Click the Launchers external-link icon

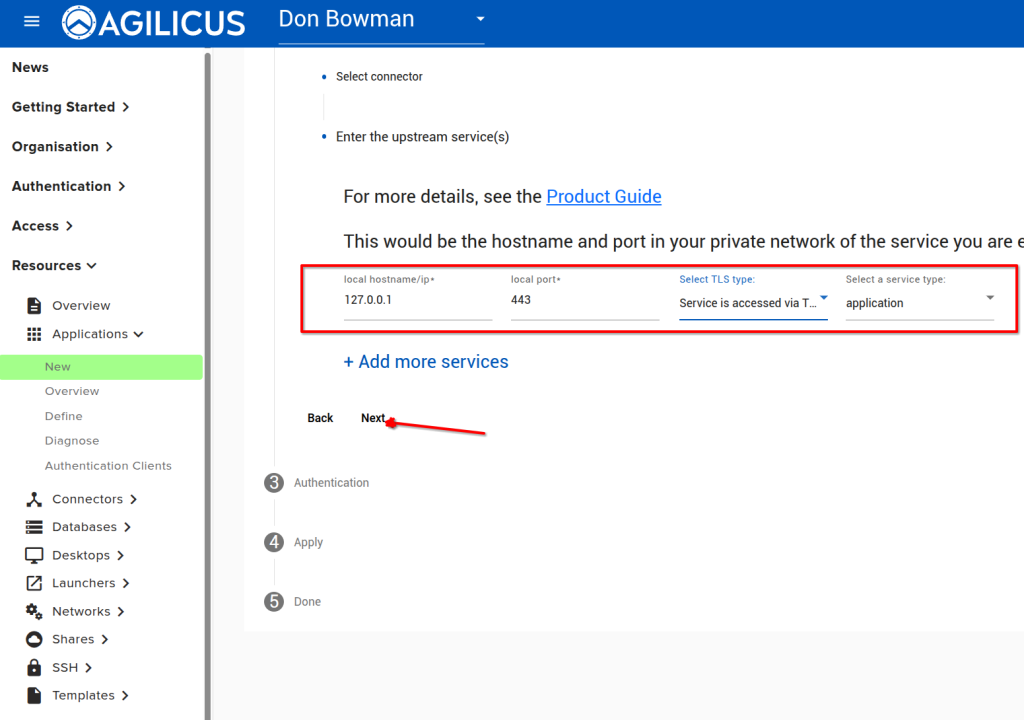[34, 583]
